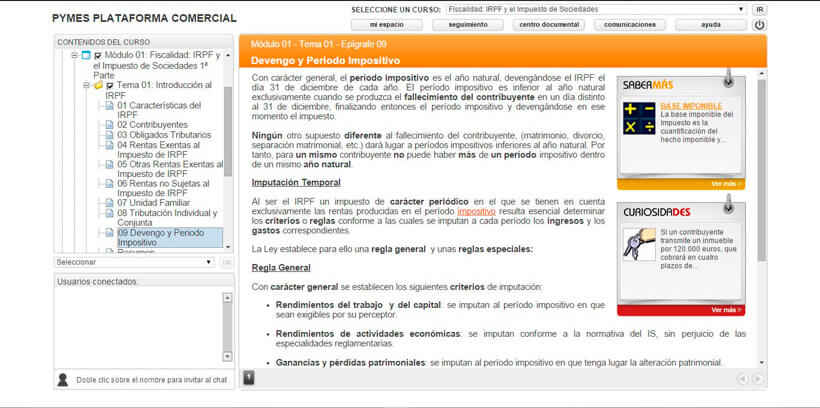Click the page icon beside 01 Características del IRPF
Screen dimensions: 820x408
(x=109, y=105)
